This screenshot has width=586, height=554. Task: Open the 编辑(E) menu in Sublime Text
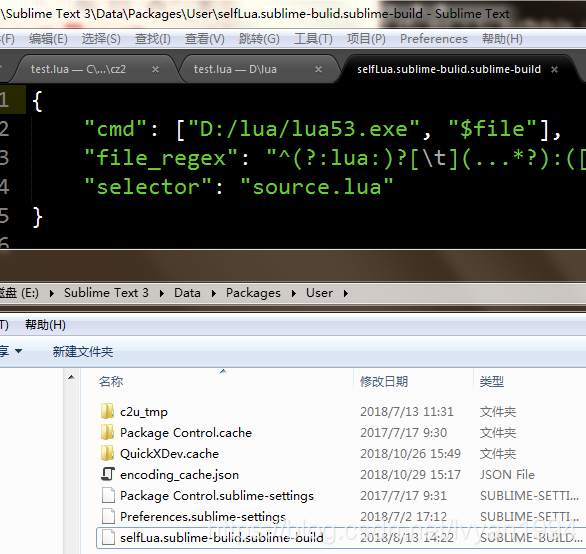click(x=48, y=39)
